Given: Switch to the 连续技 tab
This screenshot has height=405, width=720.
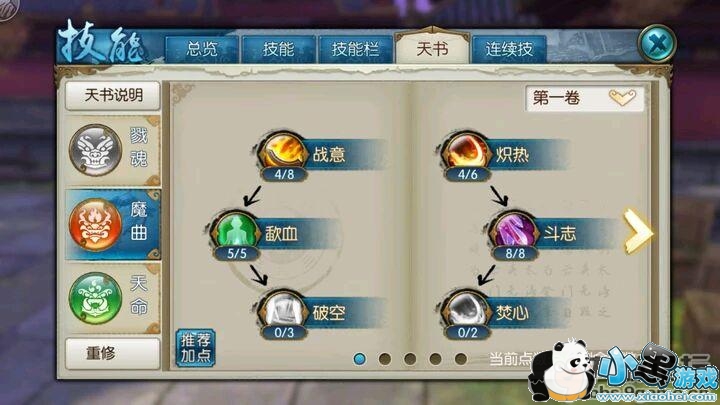Looking at the screenshot, I should pyautogui.click(x=509, y=49).
